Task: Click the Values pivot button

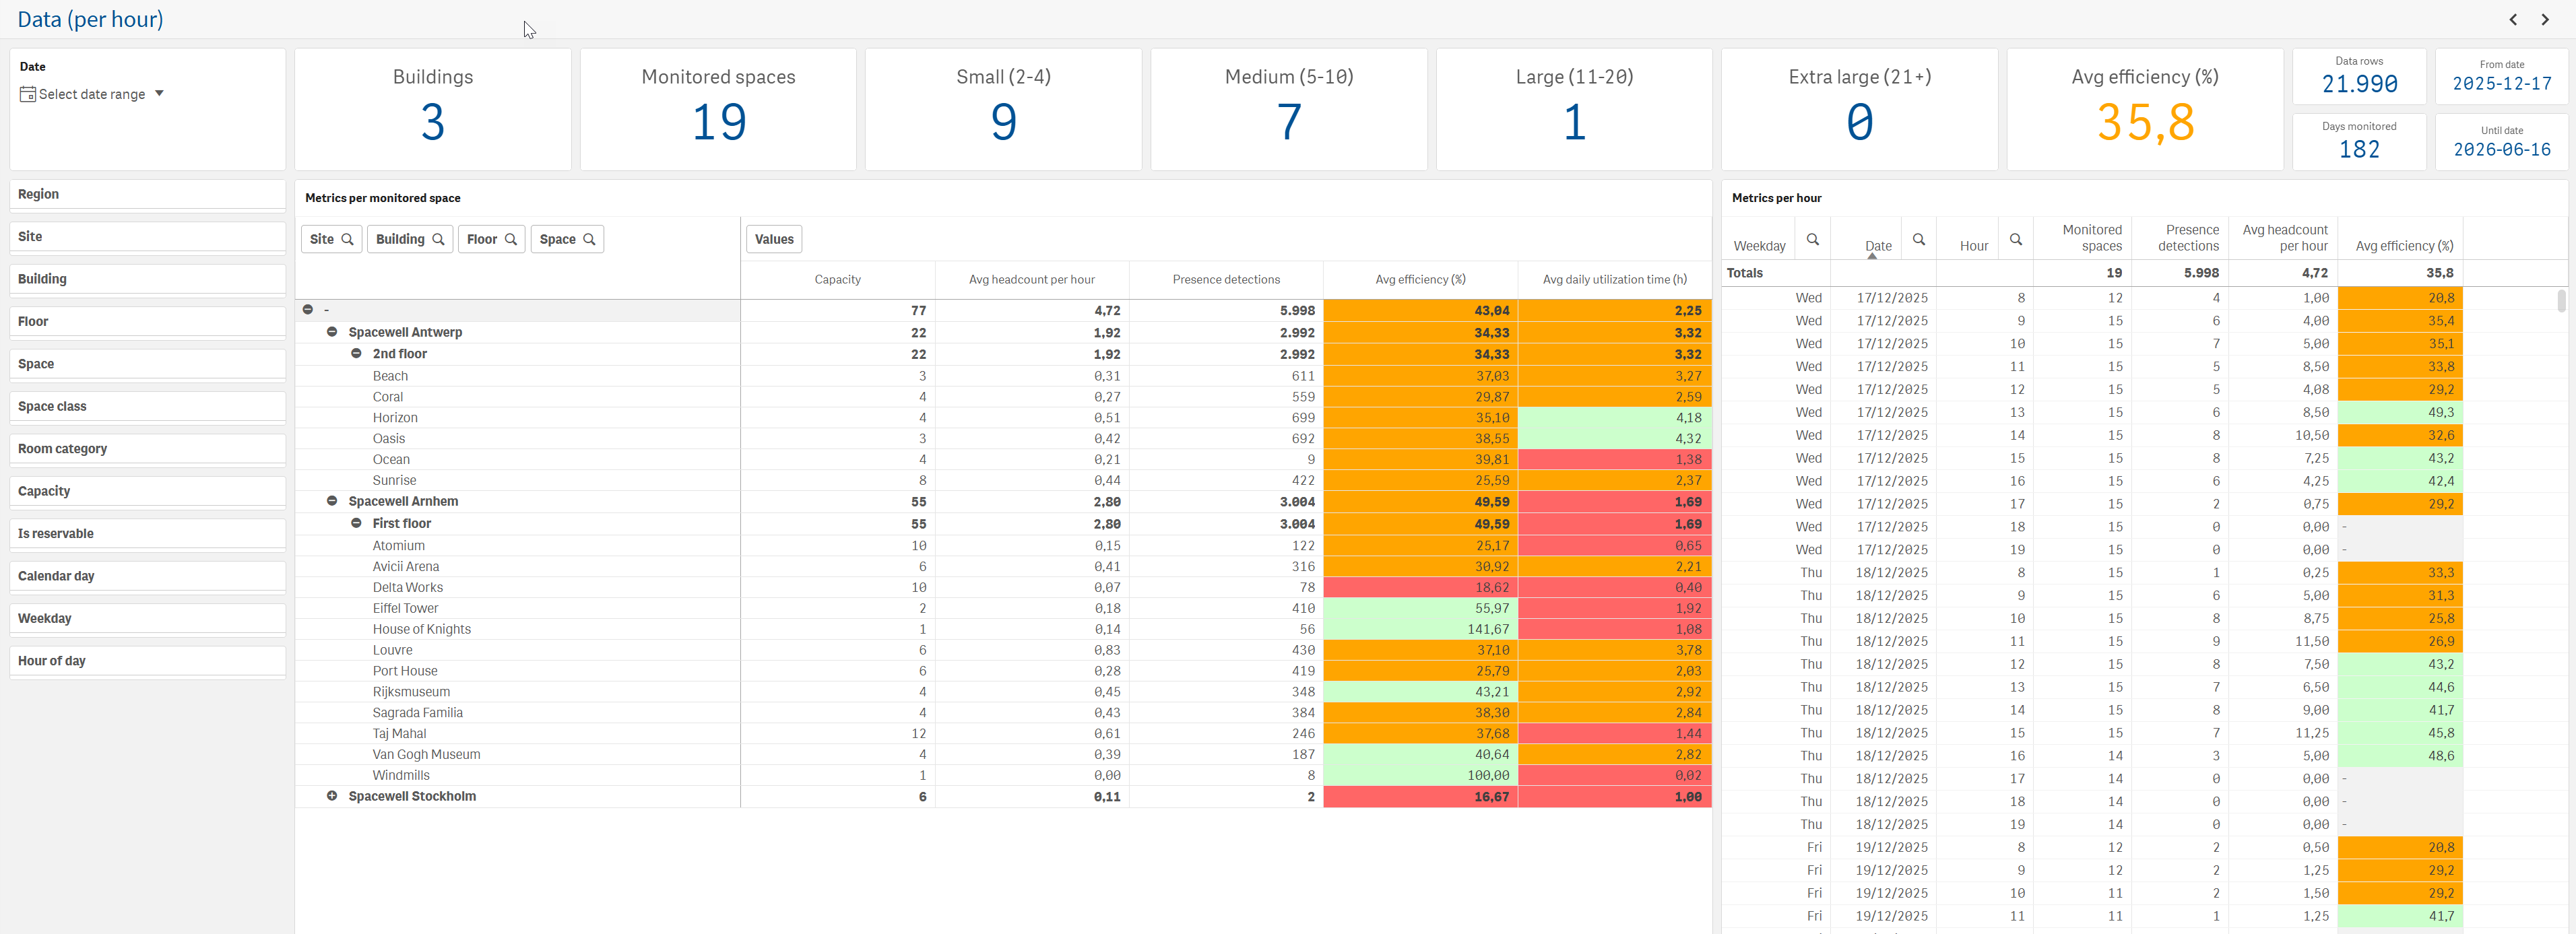Action: [774, 239]
